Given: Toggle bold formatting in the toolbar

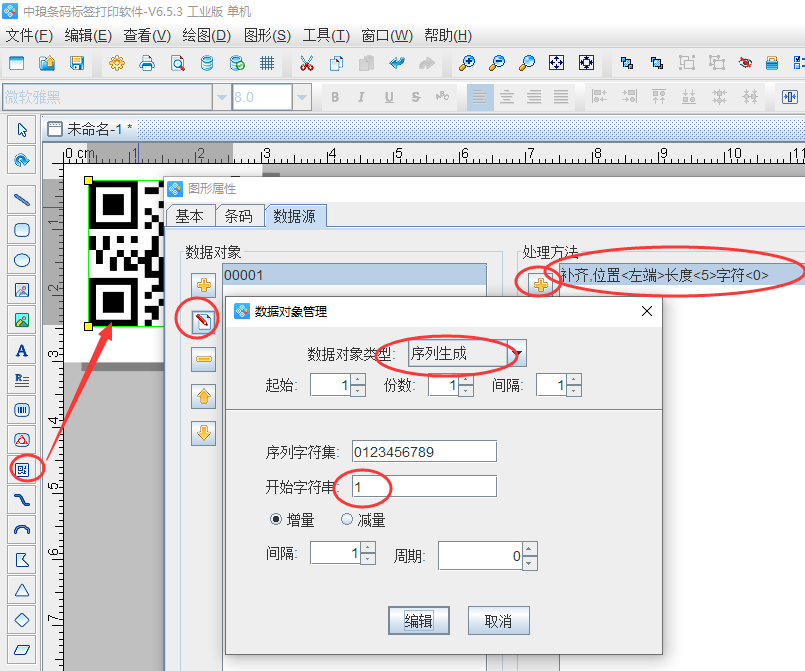Looking at the screenshot, I should click(x=335, y=97).
